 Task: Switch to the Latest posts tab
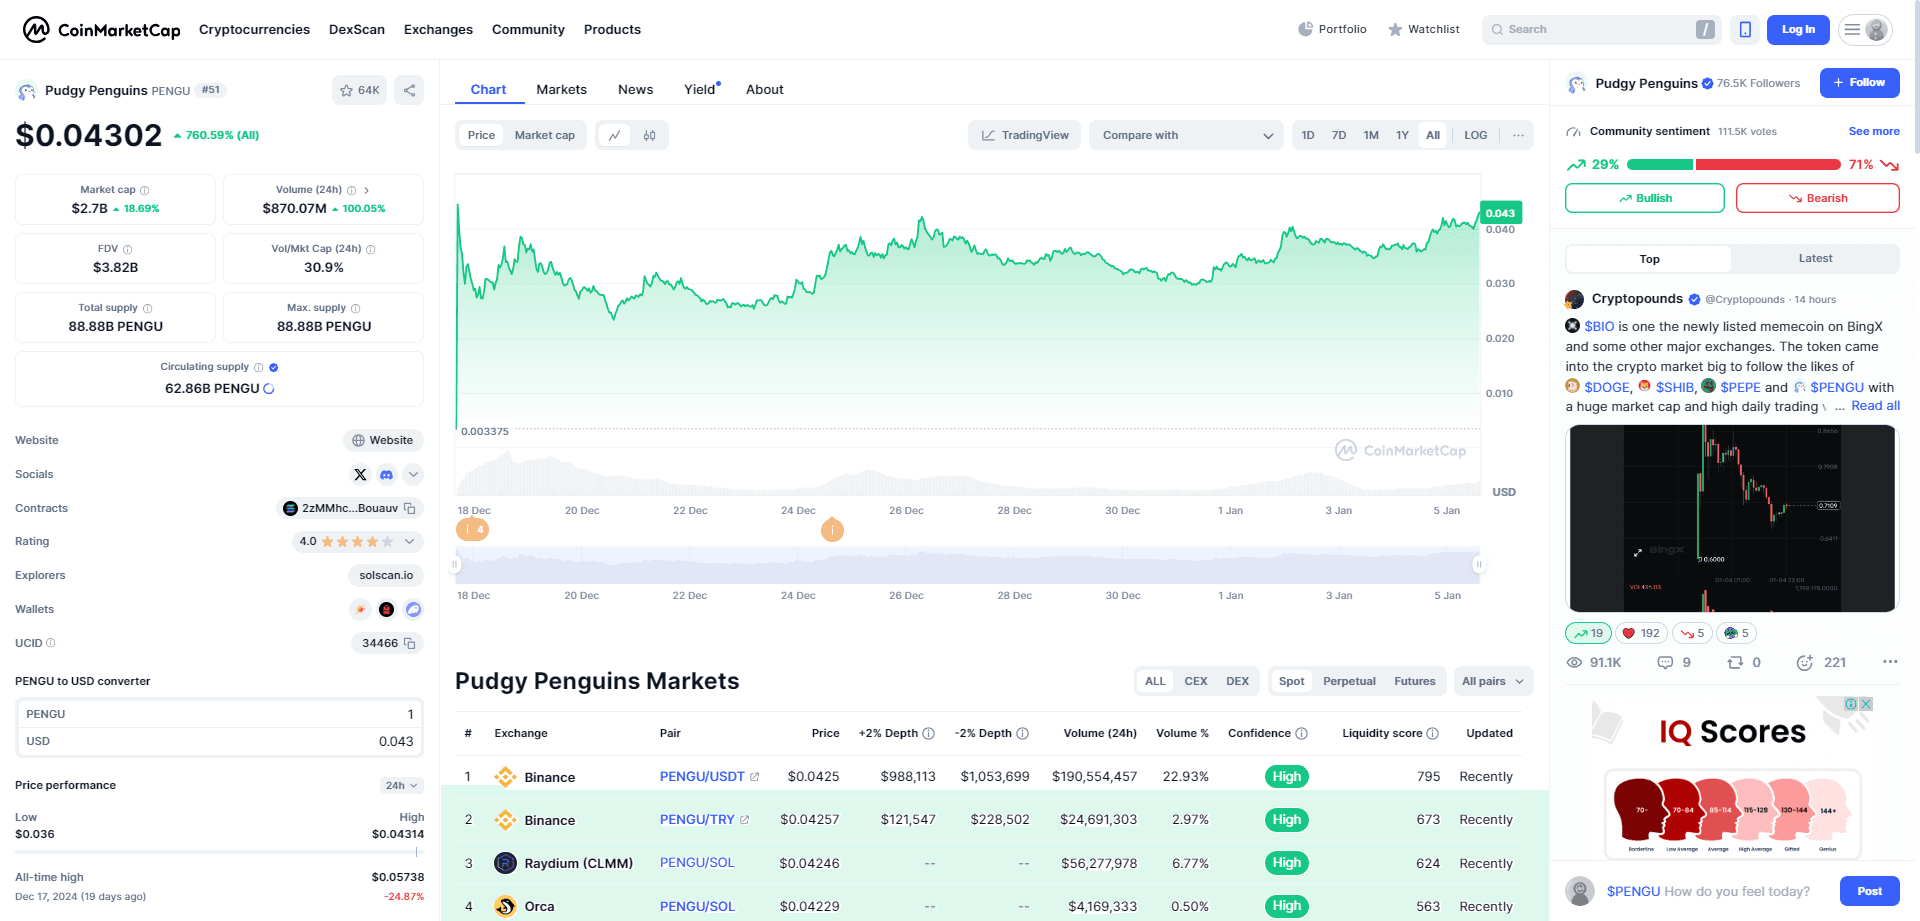pyautogui.click(x=1815, y=258)
